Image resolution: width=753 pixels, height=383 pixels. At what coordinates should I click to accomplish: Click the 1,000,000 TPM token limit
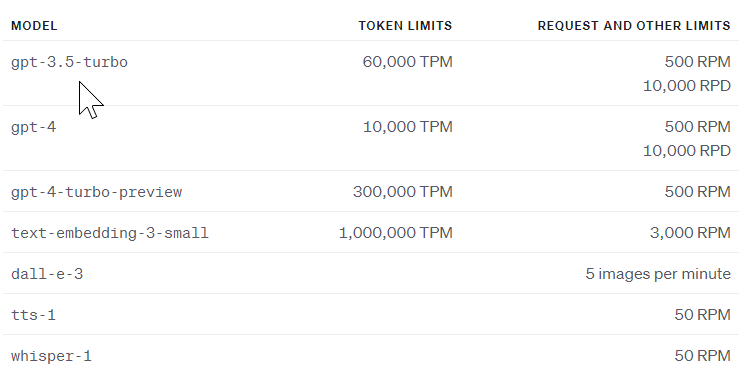click(396, 233)
